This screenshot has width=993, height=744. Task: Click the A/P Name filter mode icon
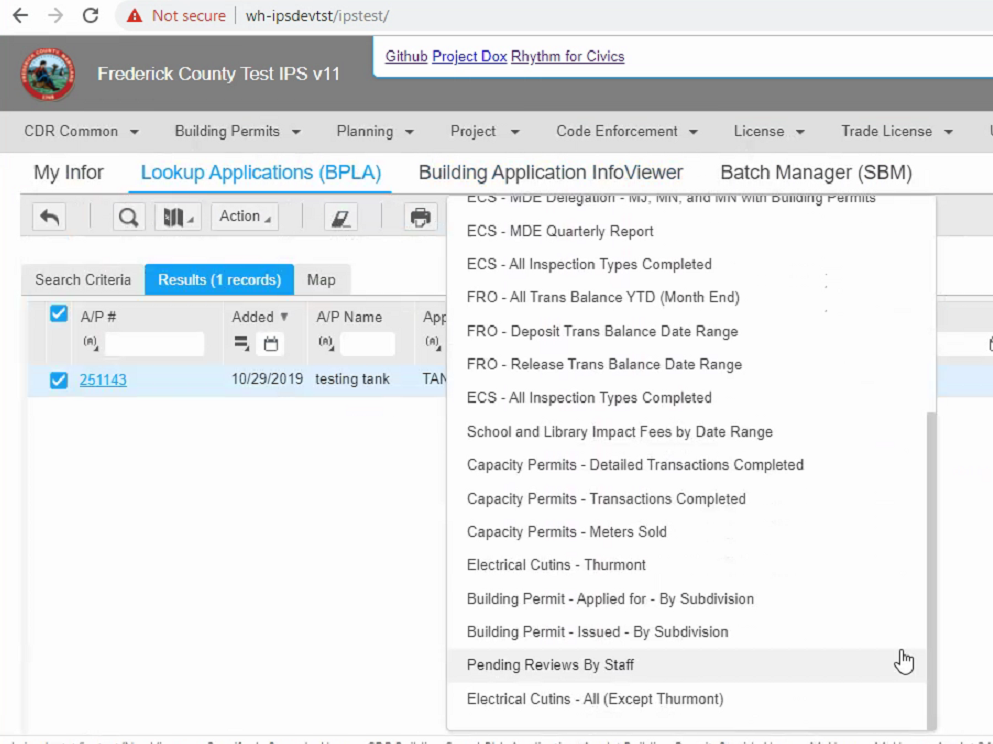tap(326, 343)
